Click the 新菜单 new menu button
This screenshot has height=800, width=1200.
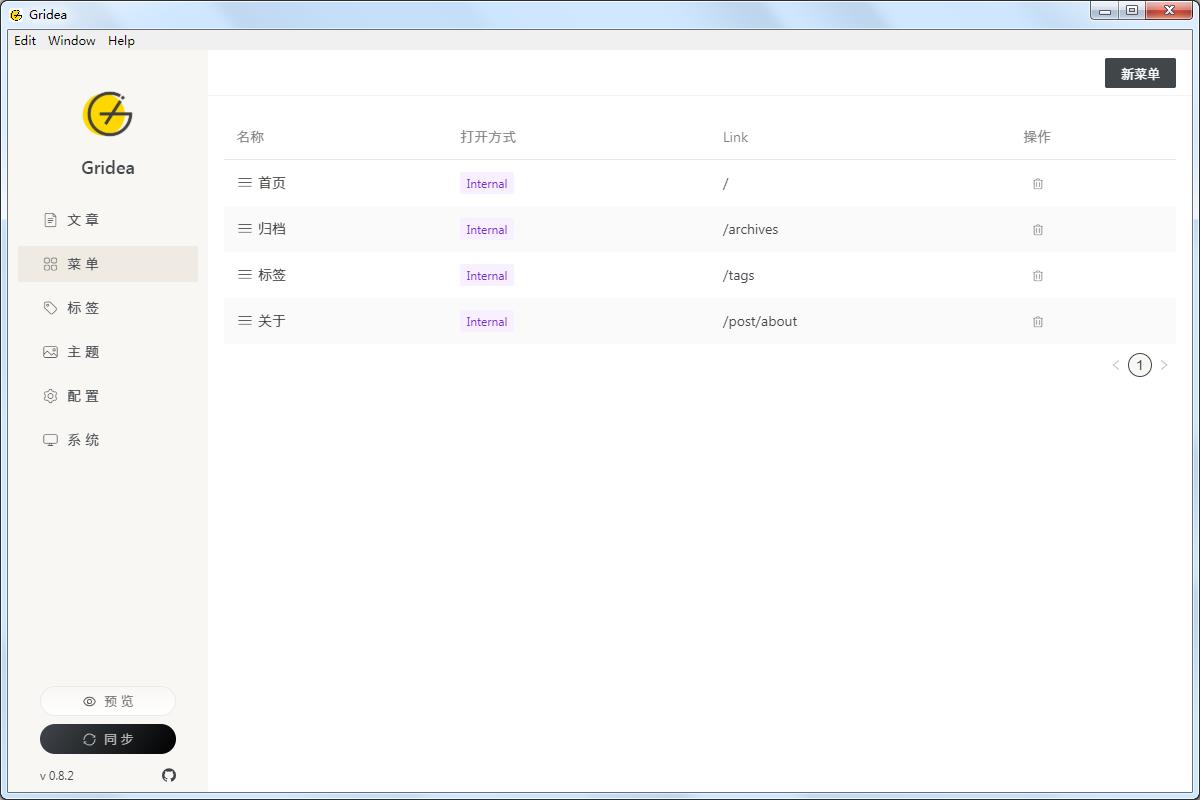(1140, 74)
